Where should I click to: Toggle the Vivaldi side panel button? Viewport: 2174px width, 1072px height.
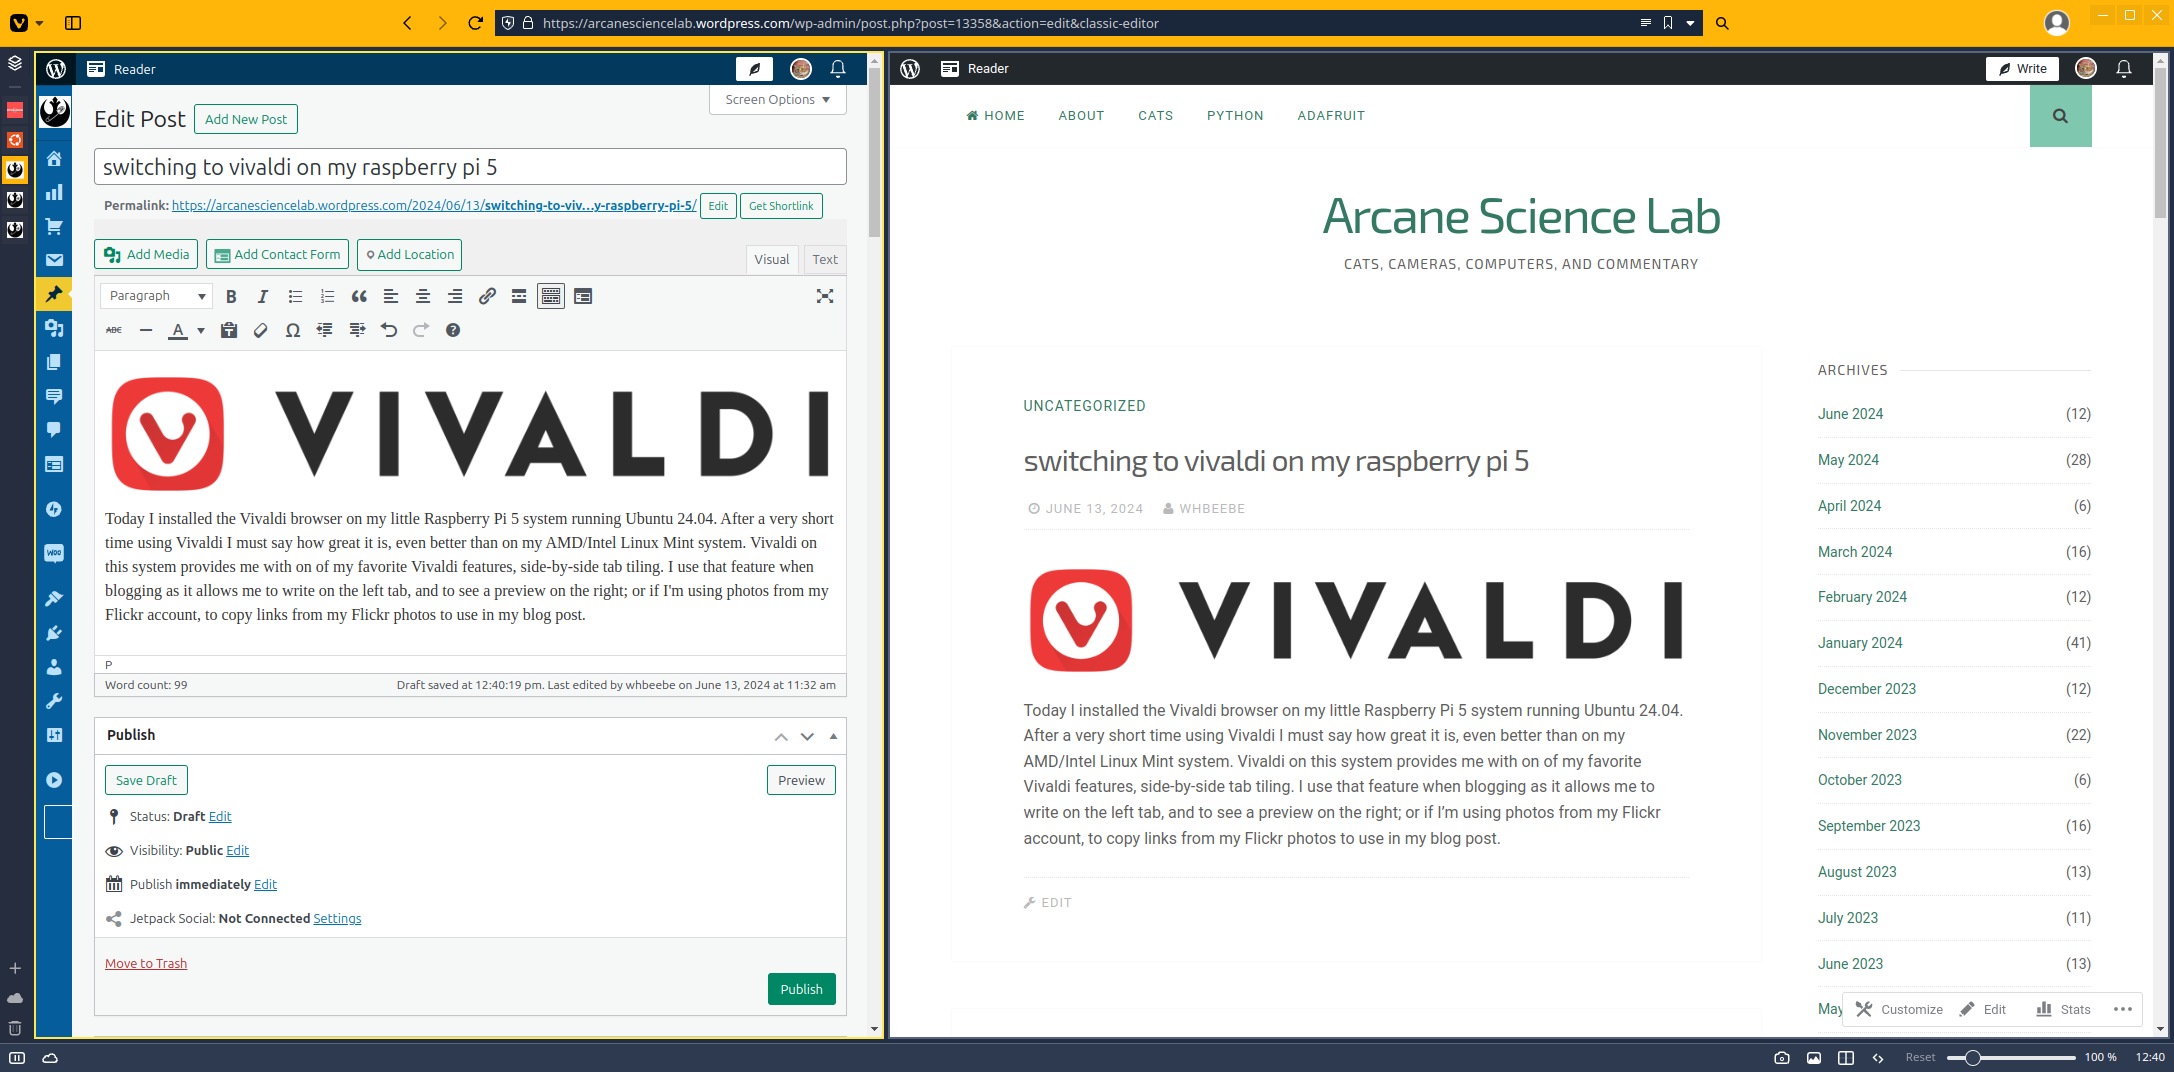pyautogui.click(x=73, y=23)
